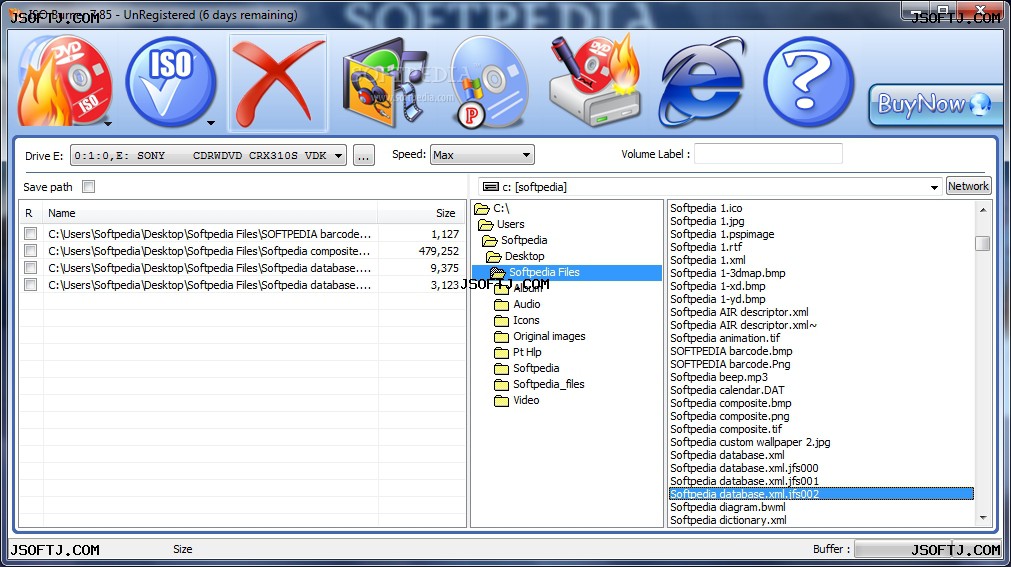Click the file list scrollbar thumb

(983, 243)
